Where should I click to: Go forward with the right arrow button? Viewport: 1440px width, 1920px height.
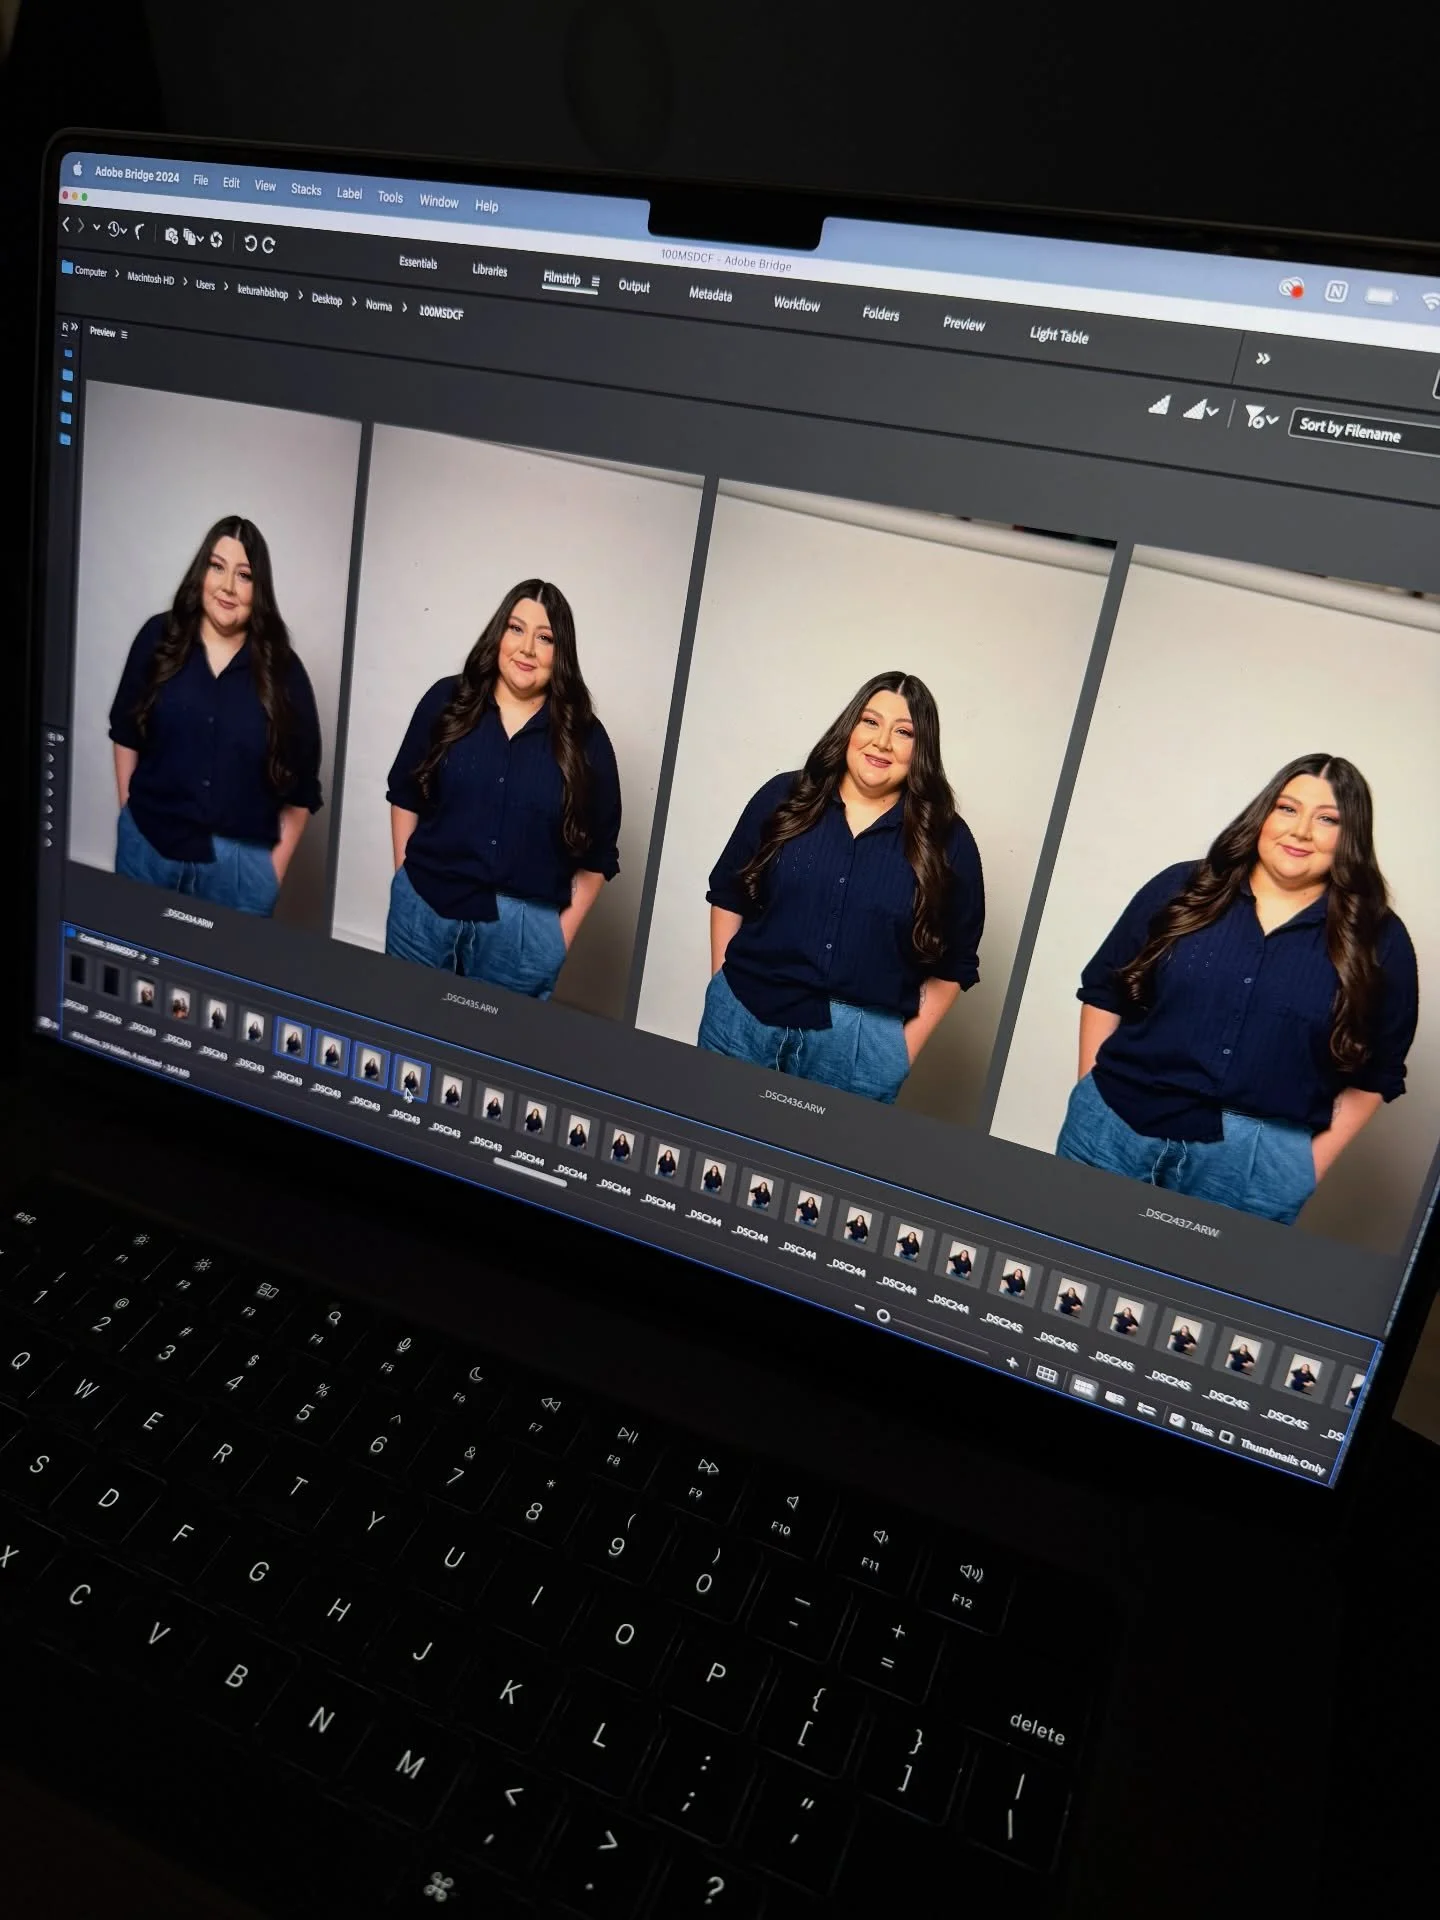coord(81,226)
